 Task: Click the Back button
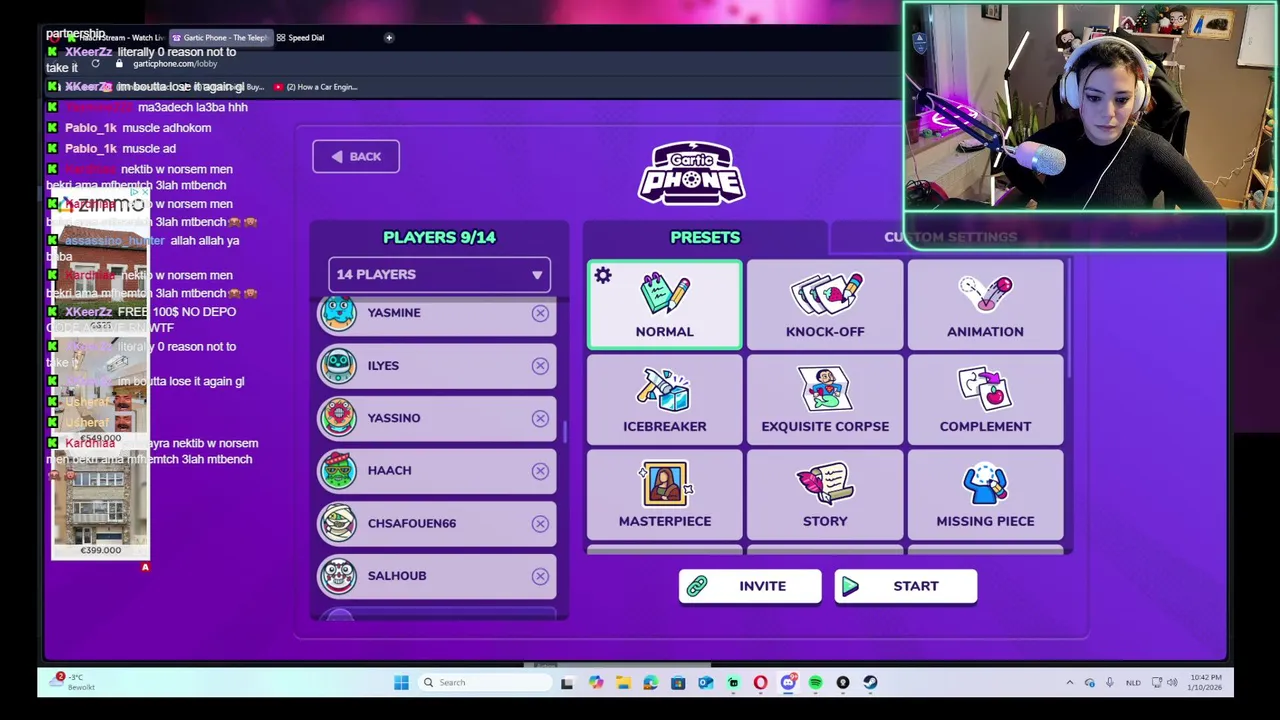[x=356, y=157]
